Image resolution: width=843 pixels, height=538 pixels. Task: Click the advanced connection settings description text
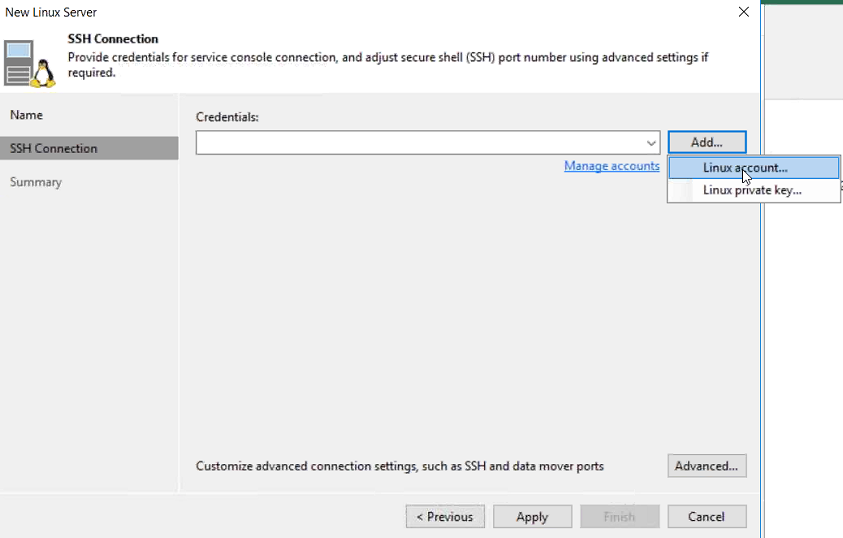click(399, 466)
